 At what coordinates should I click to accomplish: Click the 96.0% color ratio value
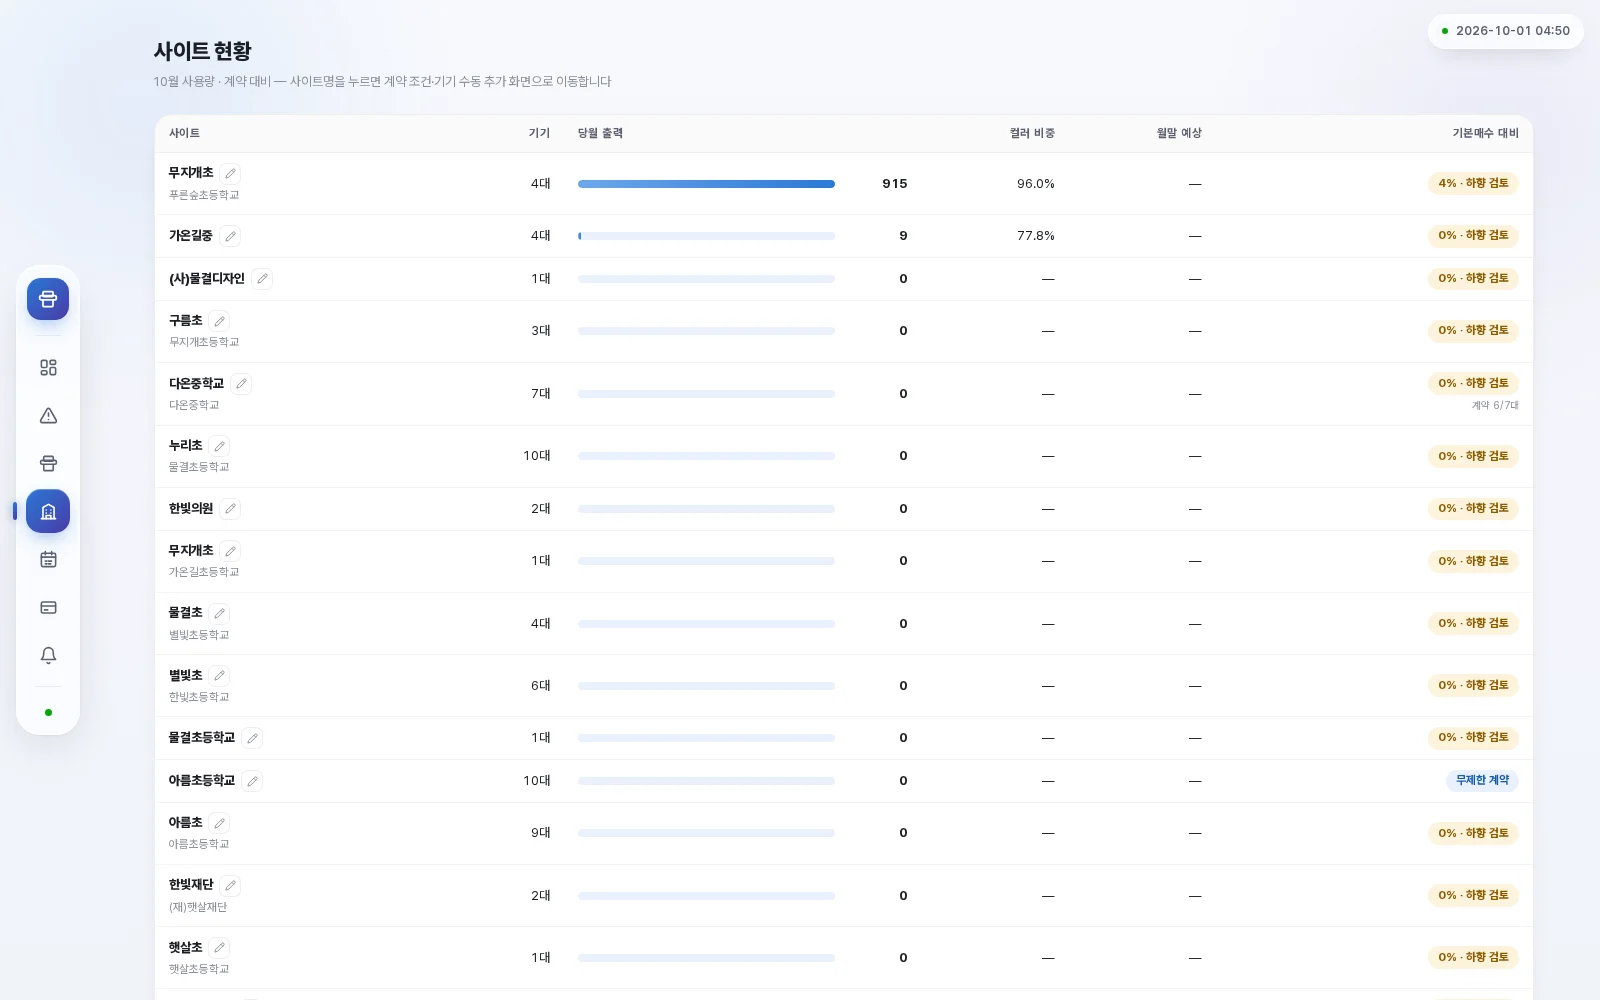(x=1036, y=184)
